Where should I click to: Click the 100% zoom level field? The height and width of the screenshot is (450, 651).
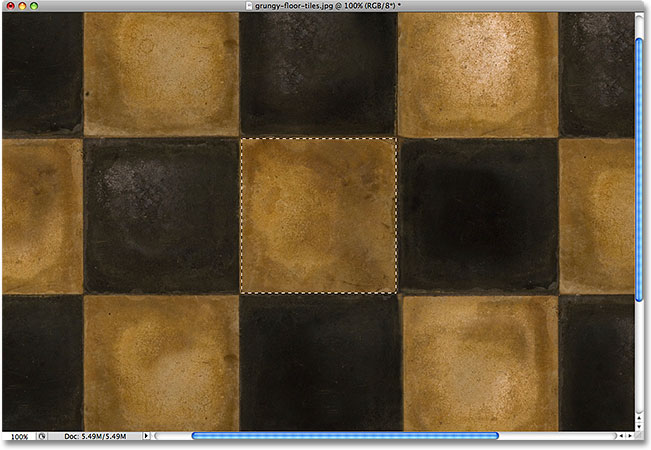(x=18, y=437)
